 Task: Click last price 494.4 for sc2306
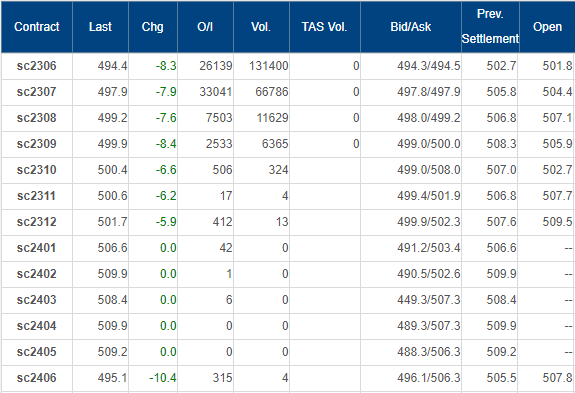[x=113, y=66]
